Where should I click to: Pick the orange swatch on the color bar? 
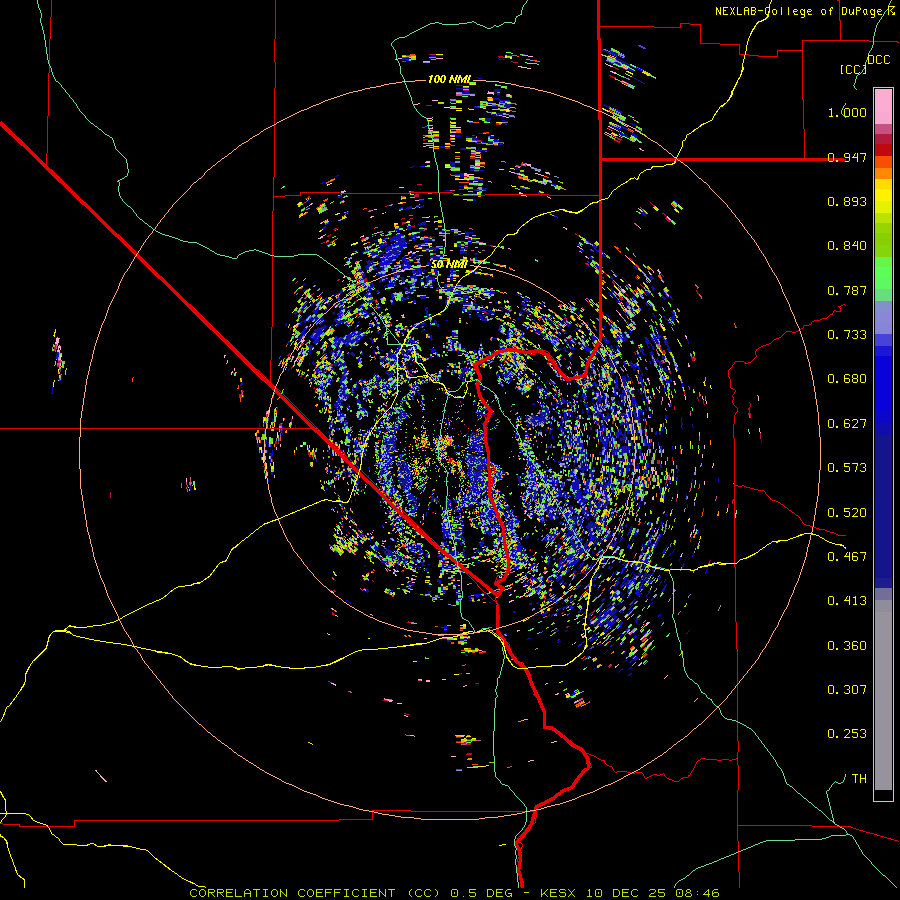click(x=883, y=173)
